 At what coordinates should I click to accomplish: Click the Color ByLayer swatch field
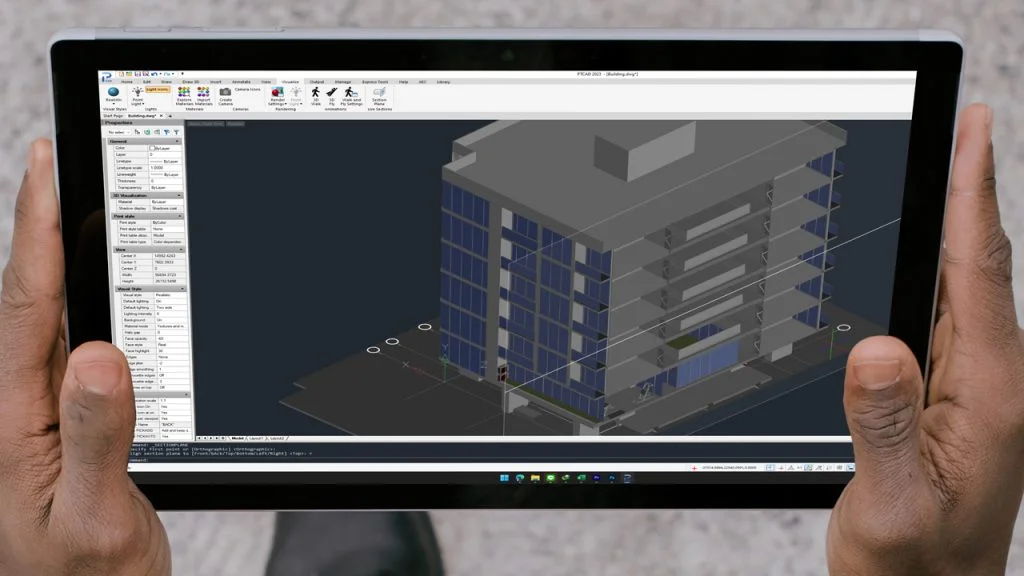click(x=165, y=148)
